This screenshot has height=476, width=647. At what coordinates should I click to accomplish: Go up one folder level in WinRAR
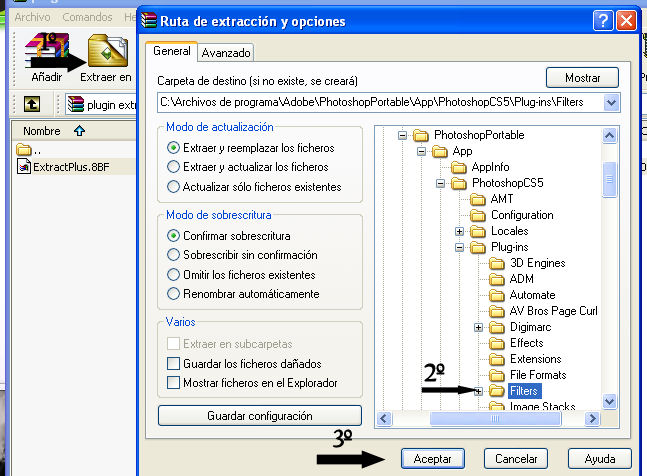(x=32, y=104)
